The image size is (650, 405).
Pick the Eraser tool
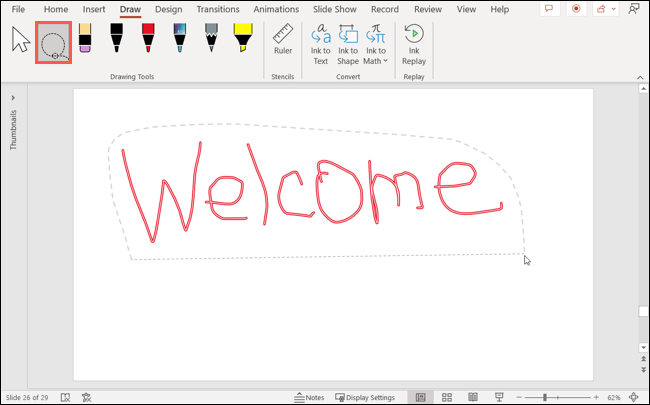click(85, 38)
